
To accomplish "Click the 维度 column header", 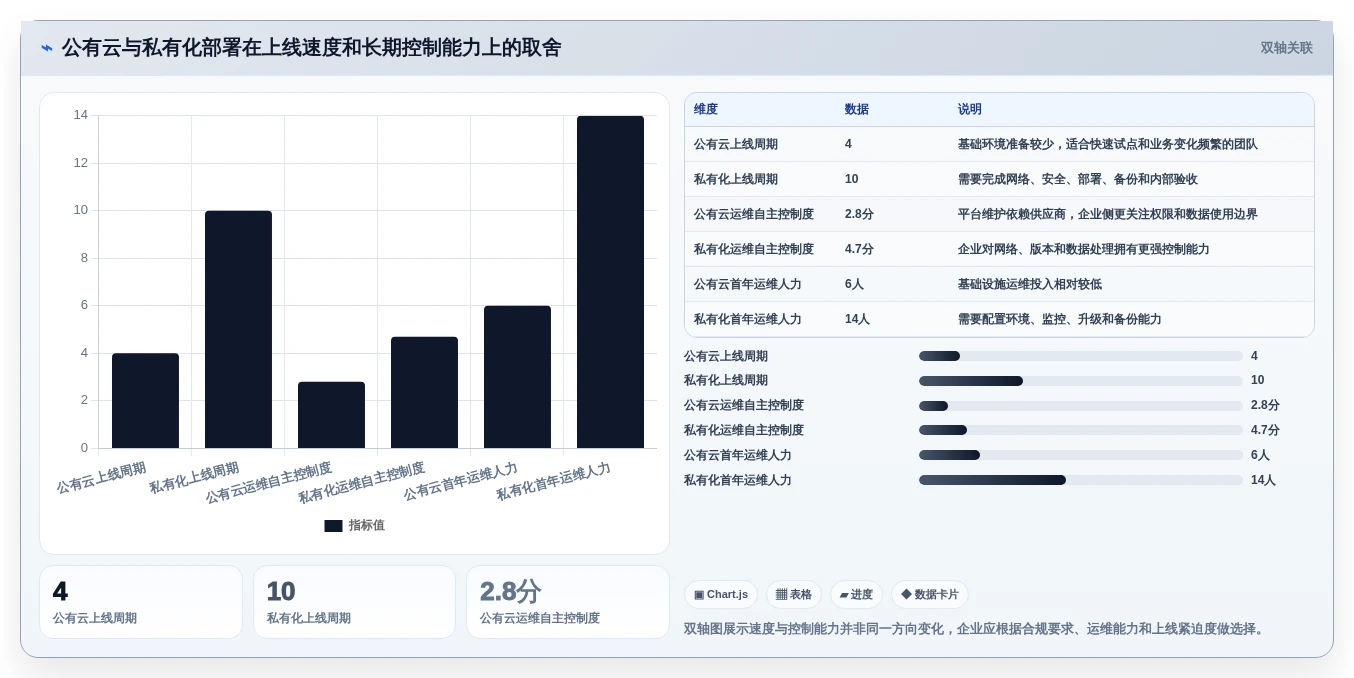I will 706,110.
